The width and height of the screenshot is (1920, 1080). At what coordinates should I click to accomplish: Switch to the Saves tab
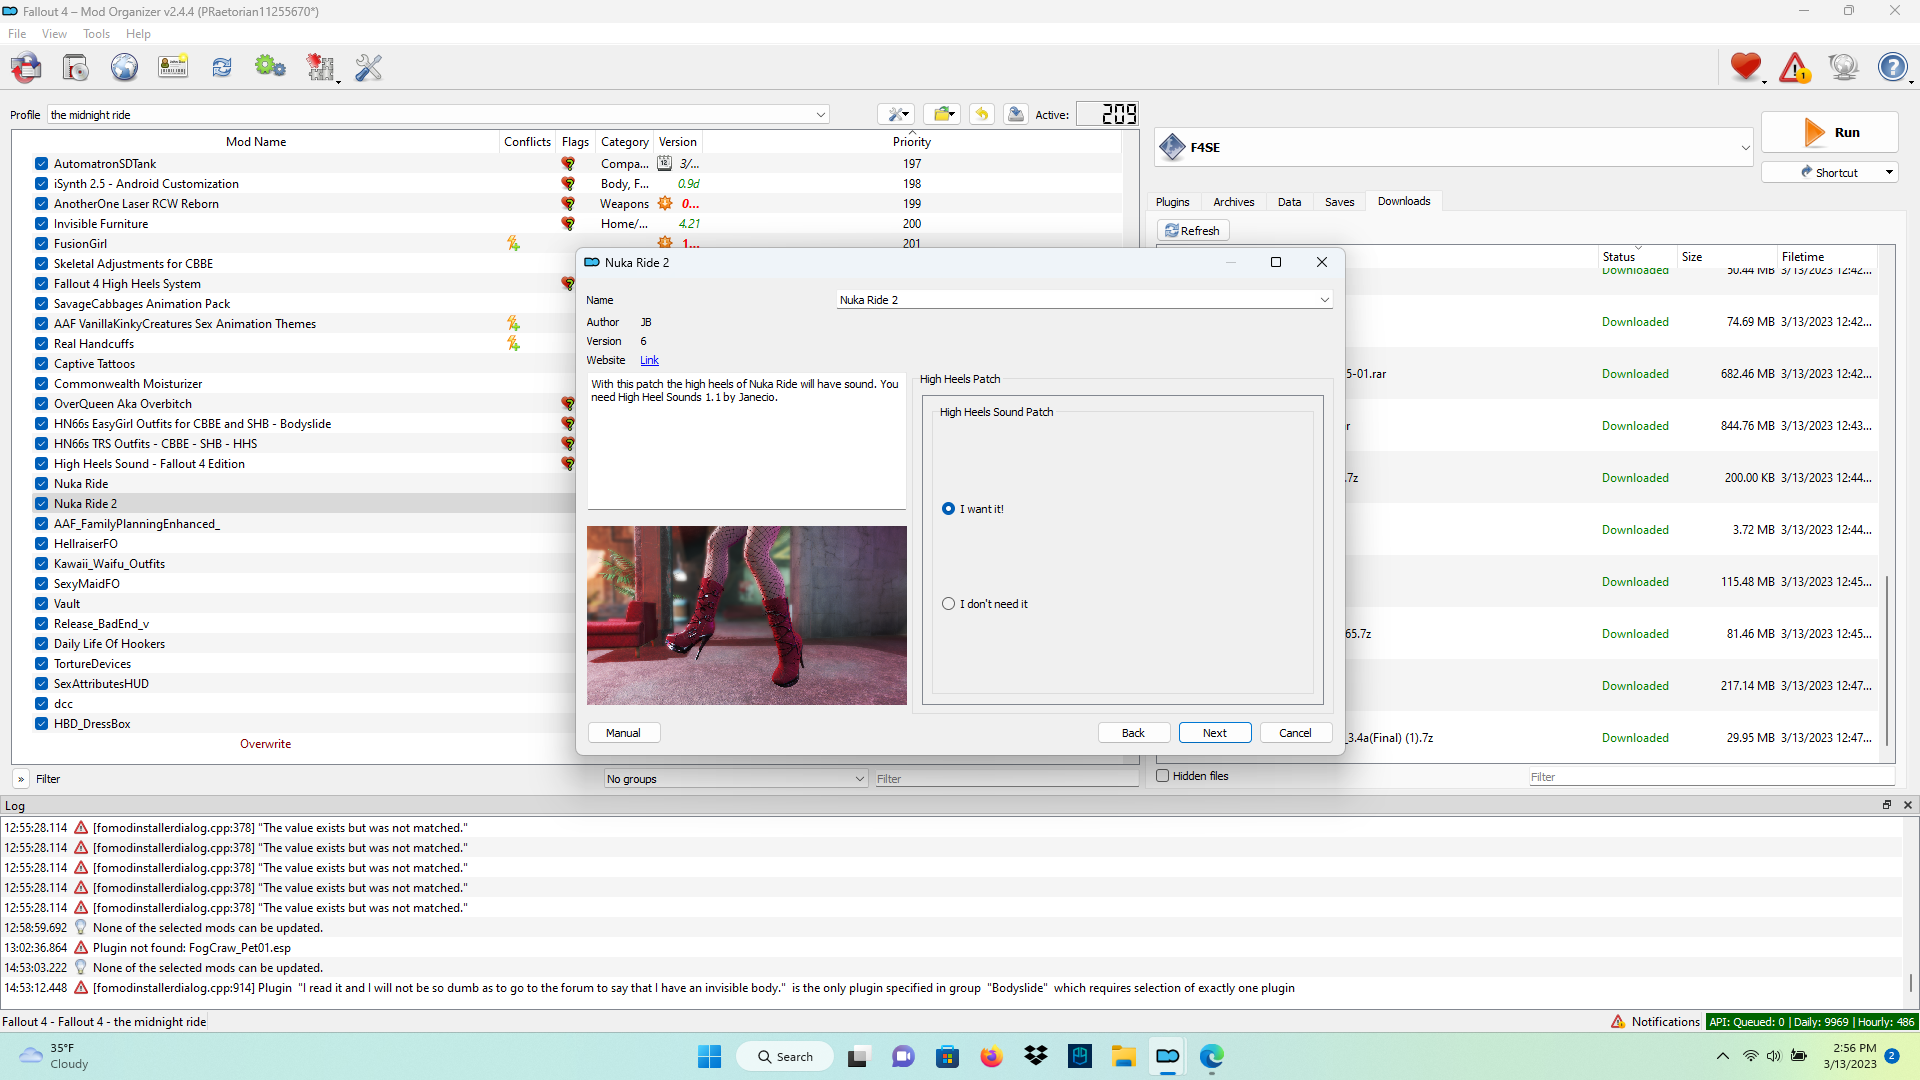[1339, 202]
